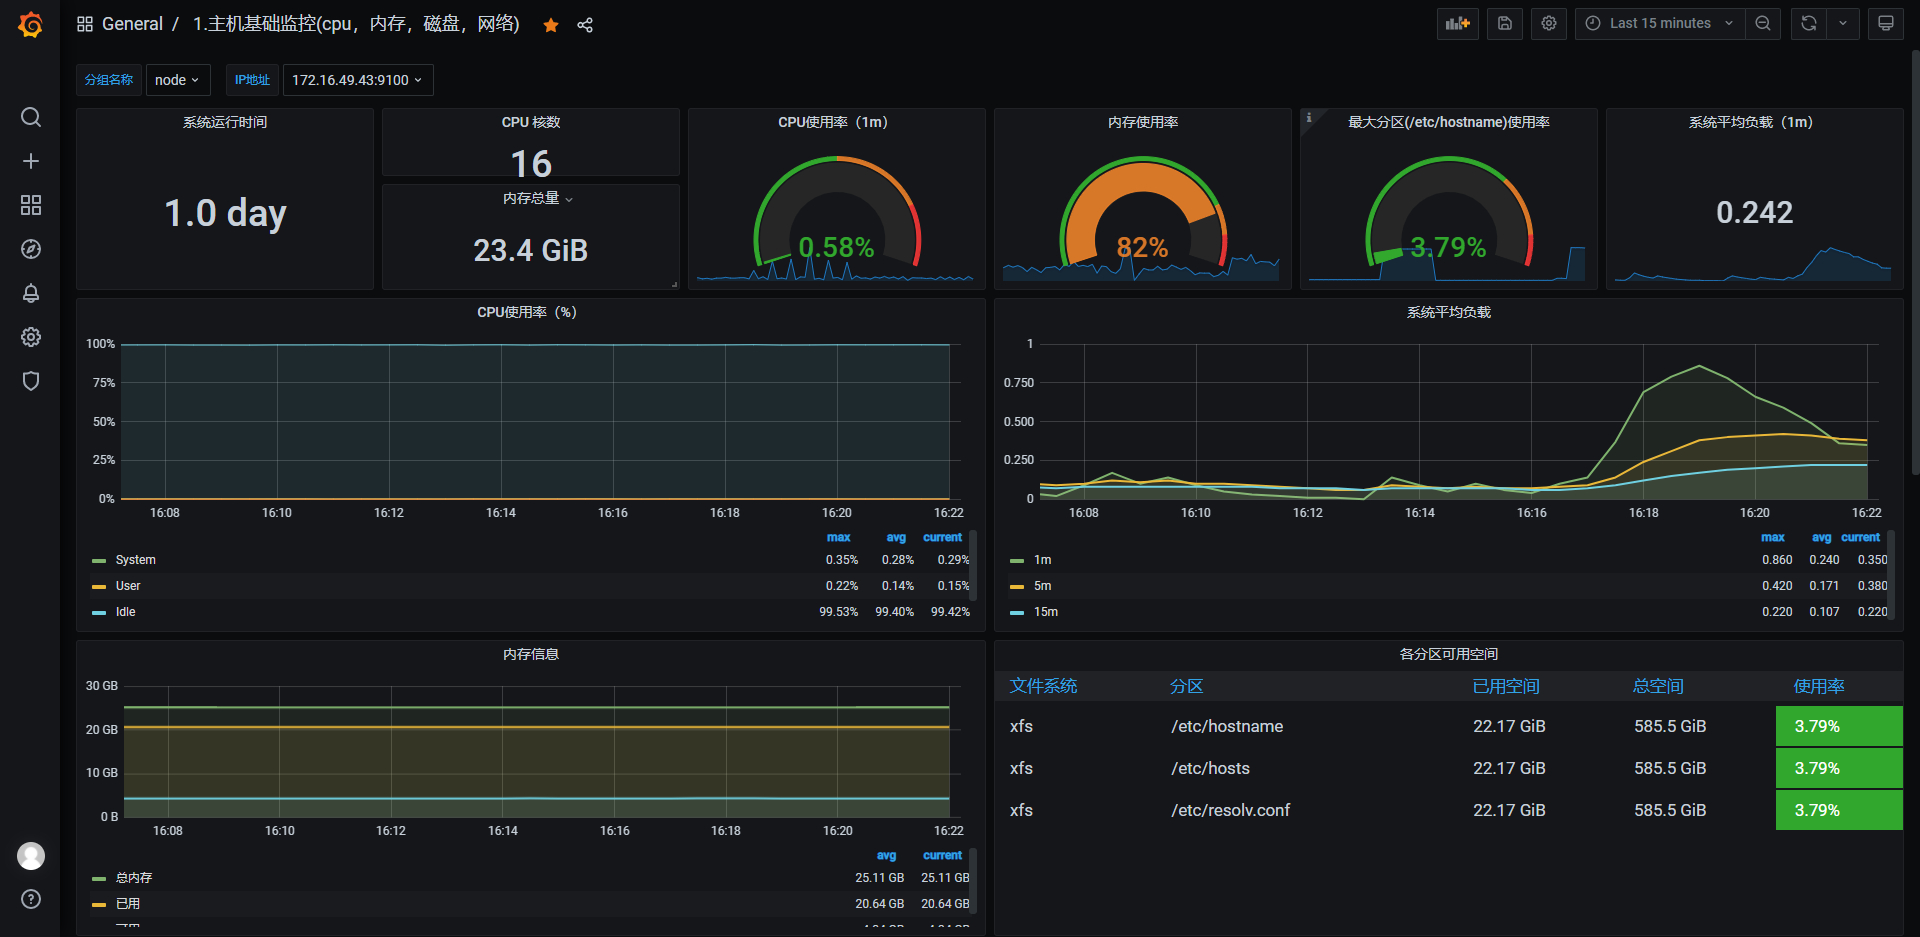Open the Server Admin shield icon
Screen dimensions: 1920x937
click(x=31, y=381)
